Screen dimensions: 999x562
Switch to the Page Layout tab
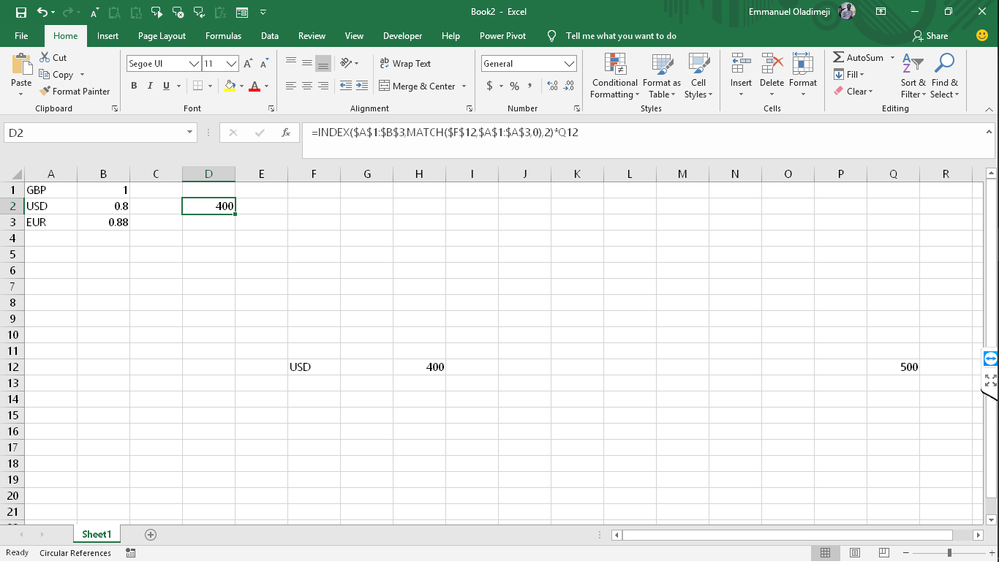[162, 36]
